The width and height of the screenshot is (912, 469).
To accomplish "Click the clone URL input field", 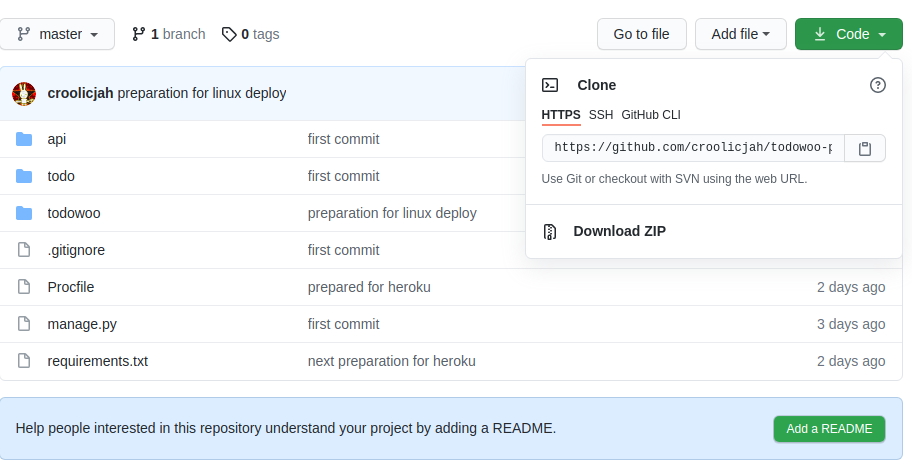I will point(693,148).
